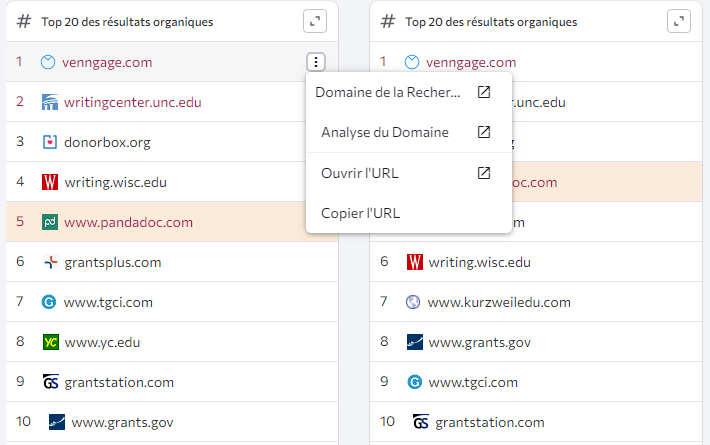710x445 pixels.
Task: Click www.grants.gov favicon in right list
Action: (415, 342)
